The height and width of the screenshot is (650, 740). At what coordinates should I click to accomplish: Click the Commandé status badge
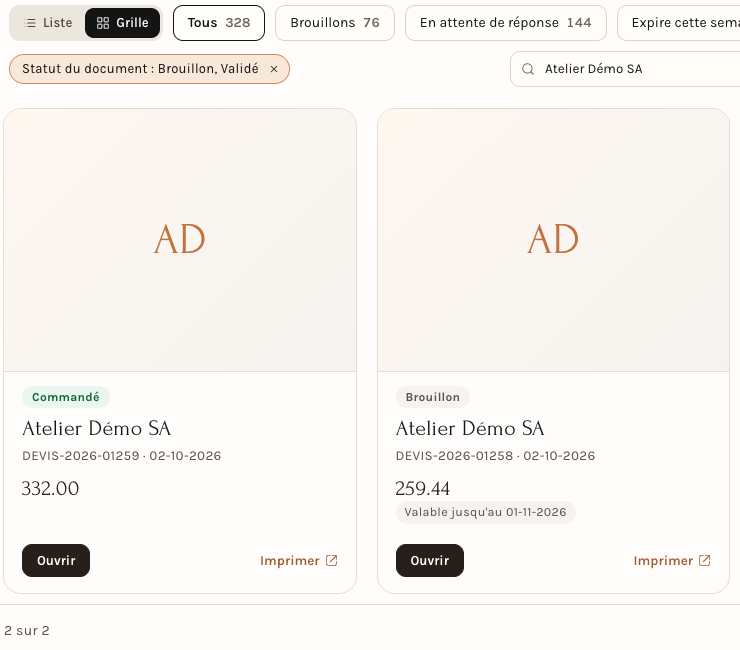[66, 397]
